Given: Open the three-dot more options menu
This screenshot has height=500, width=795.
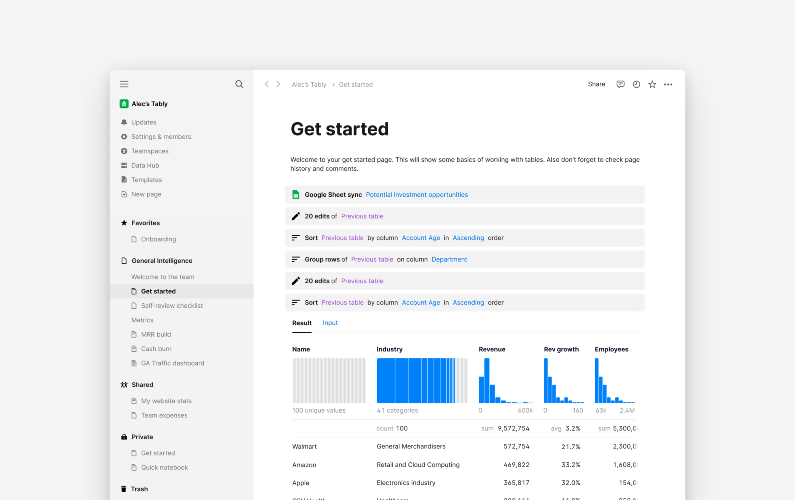Looking at the screenshot, I should 668,84.
